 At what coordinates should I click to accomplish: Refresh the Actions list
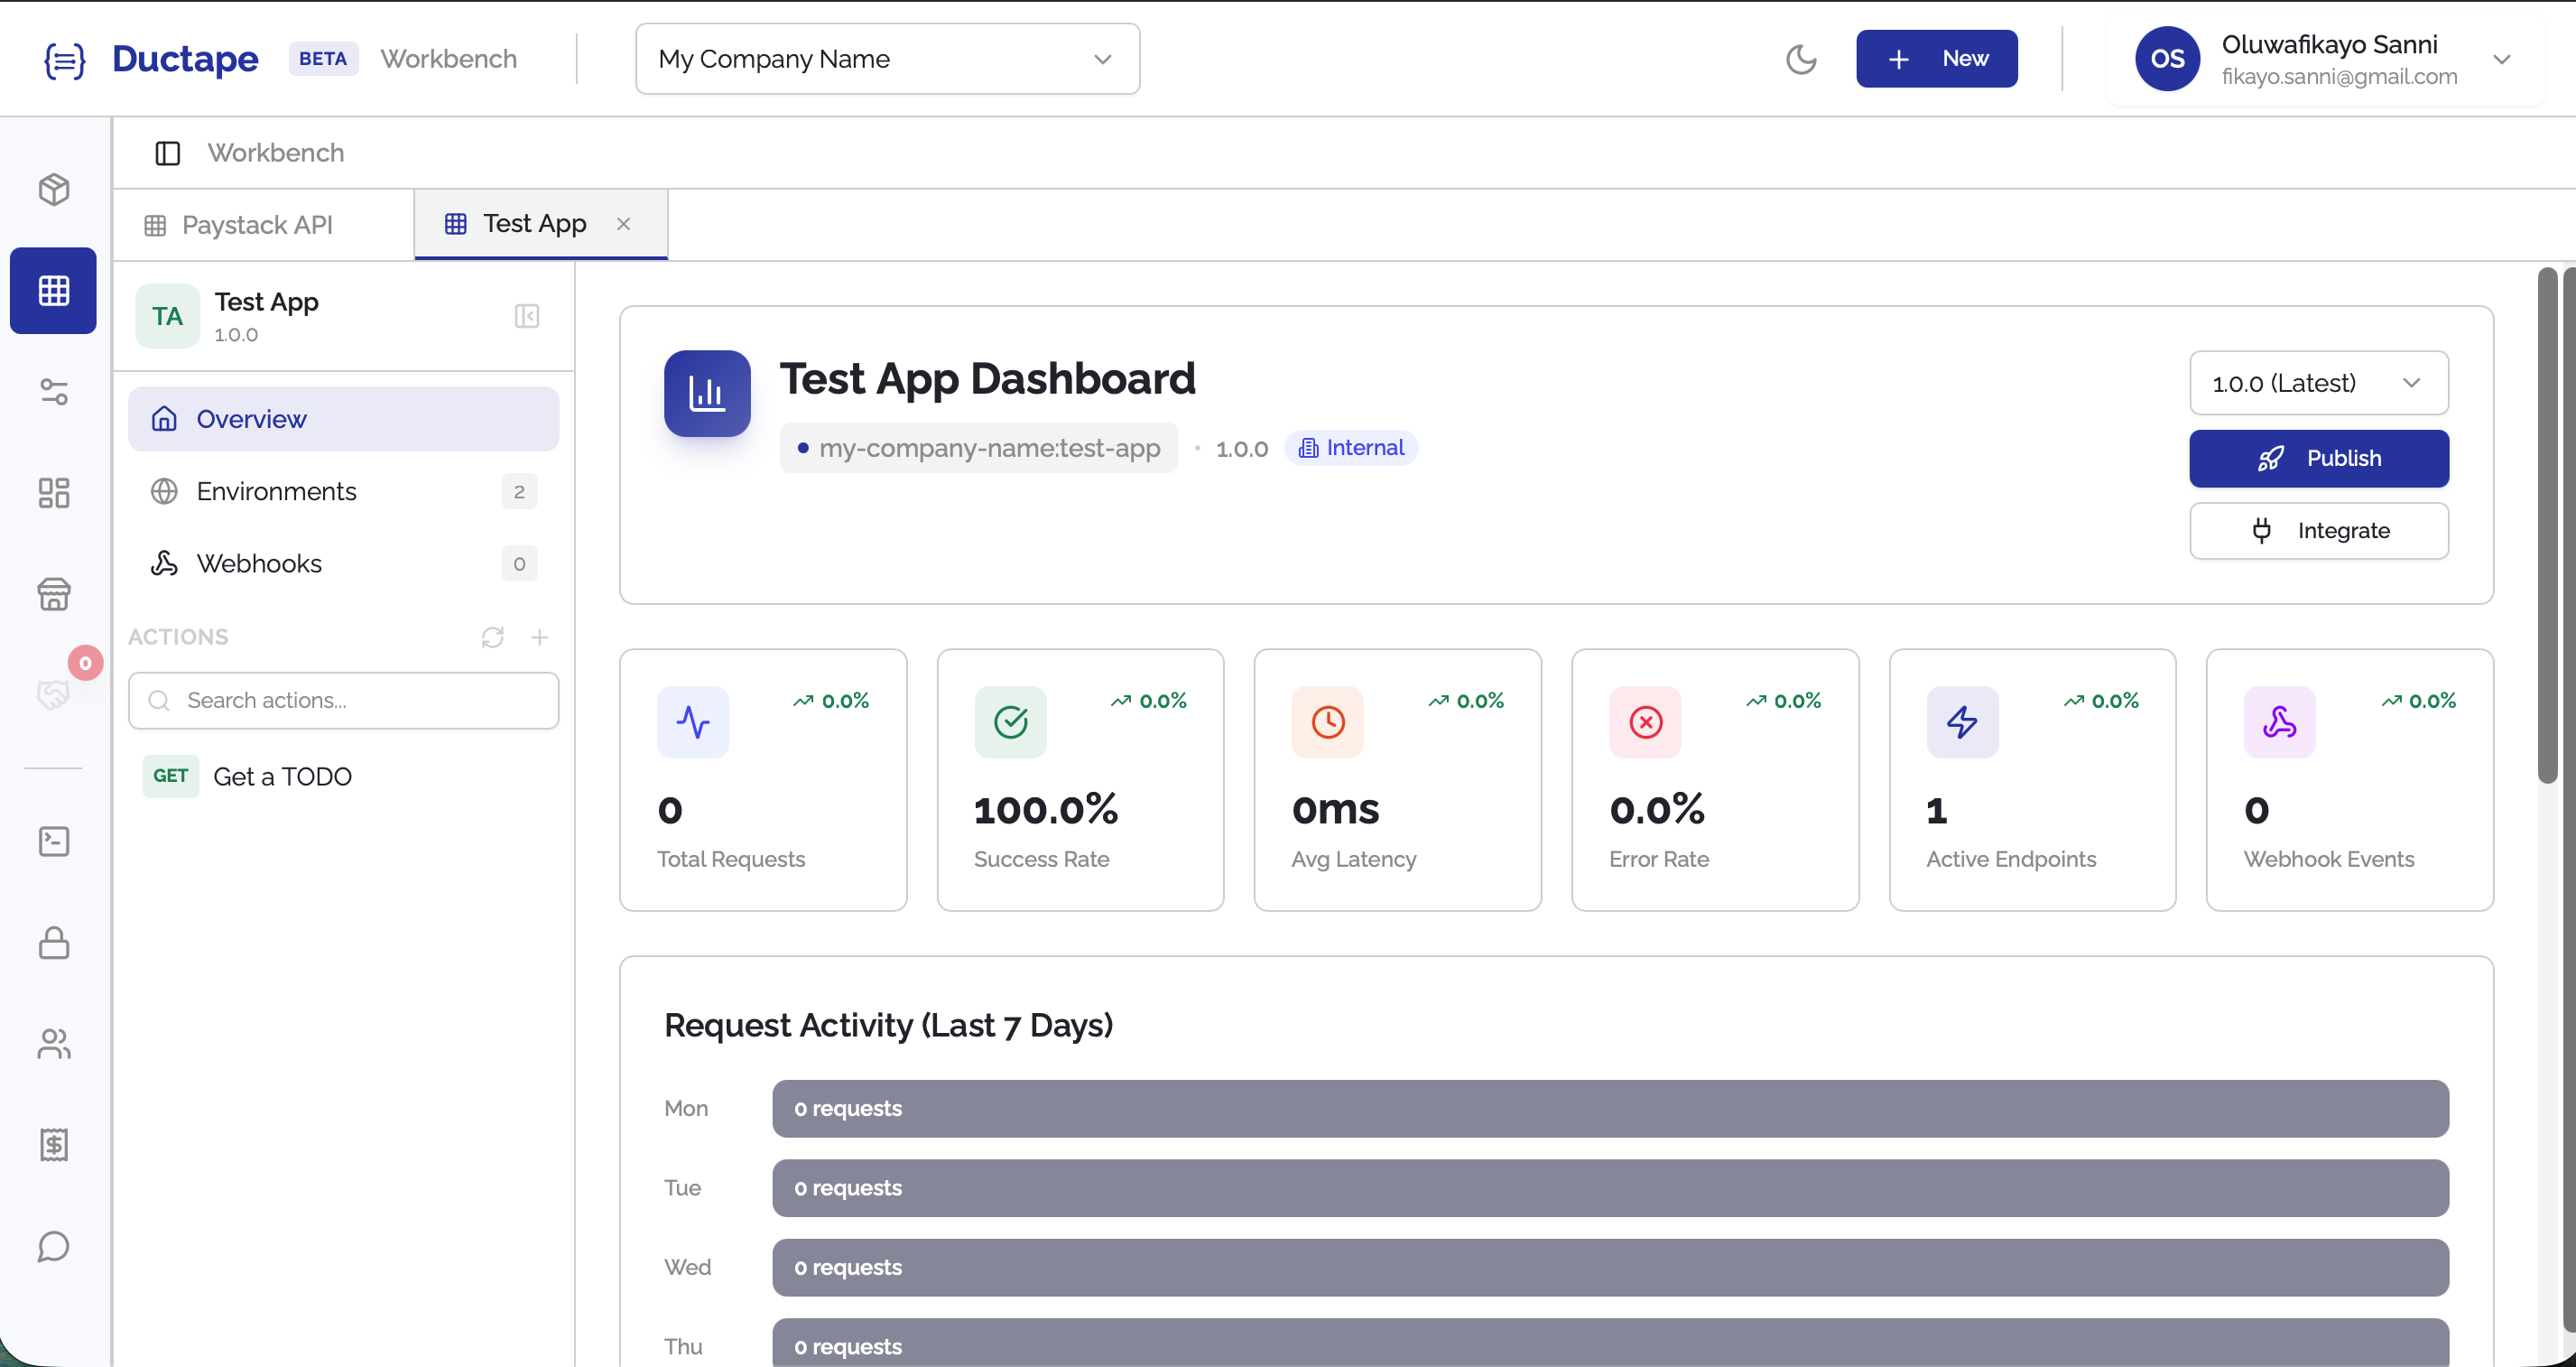(492, 637)
